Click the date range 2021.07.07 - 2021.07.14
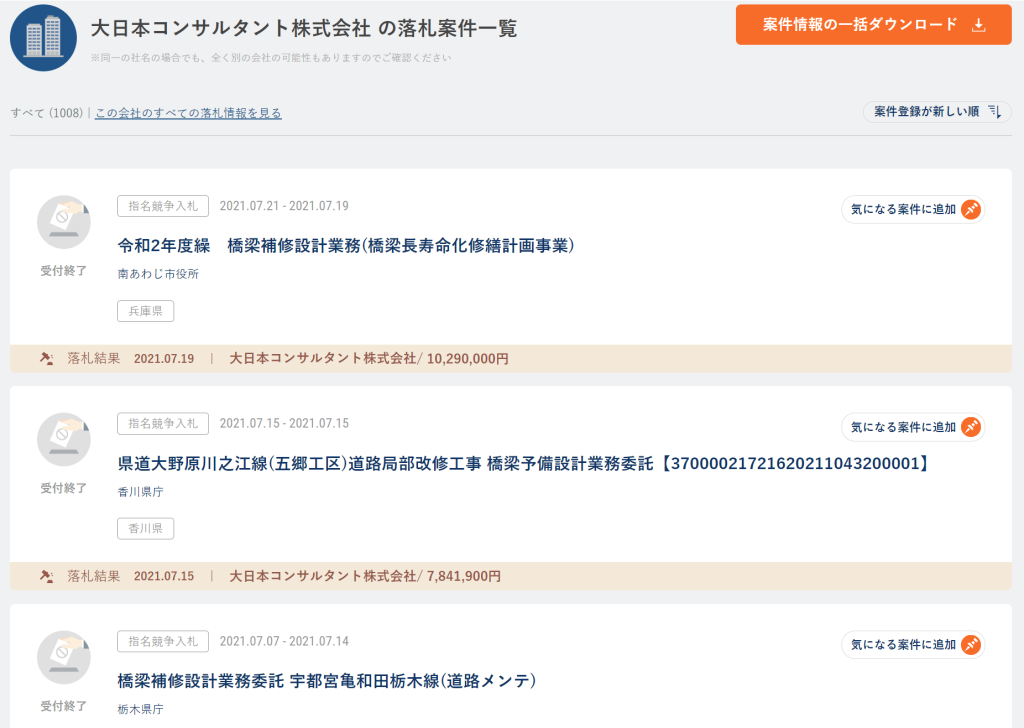 click(284, 641)
